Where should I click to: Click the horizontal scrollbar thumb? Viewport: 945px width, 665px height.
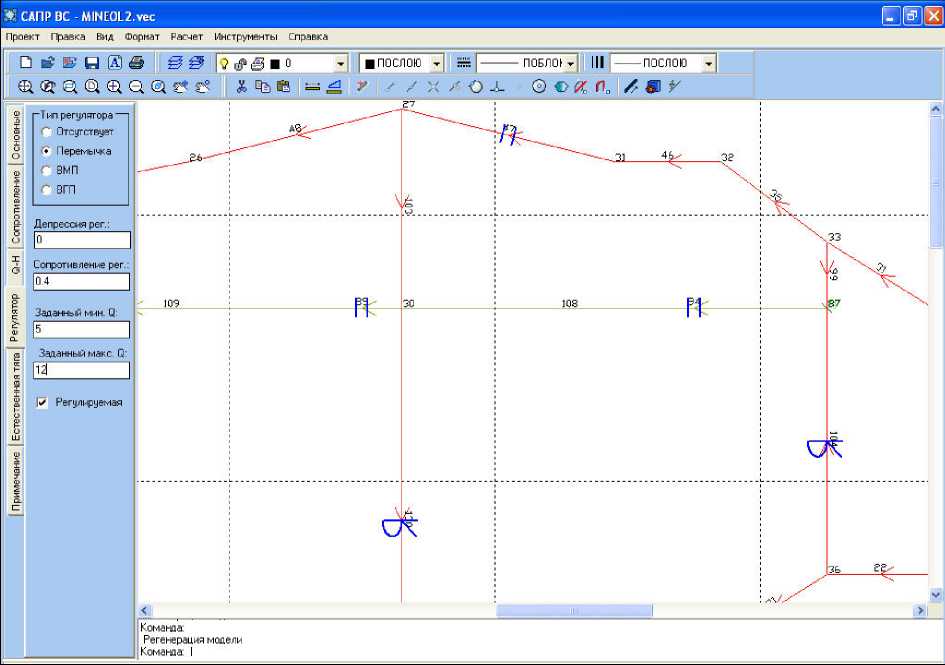574,610
